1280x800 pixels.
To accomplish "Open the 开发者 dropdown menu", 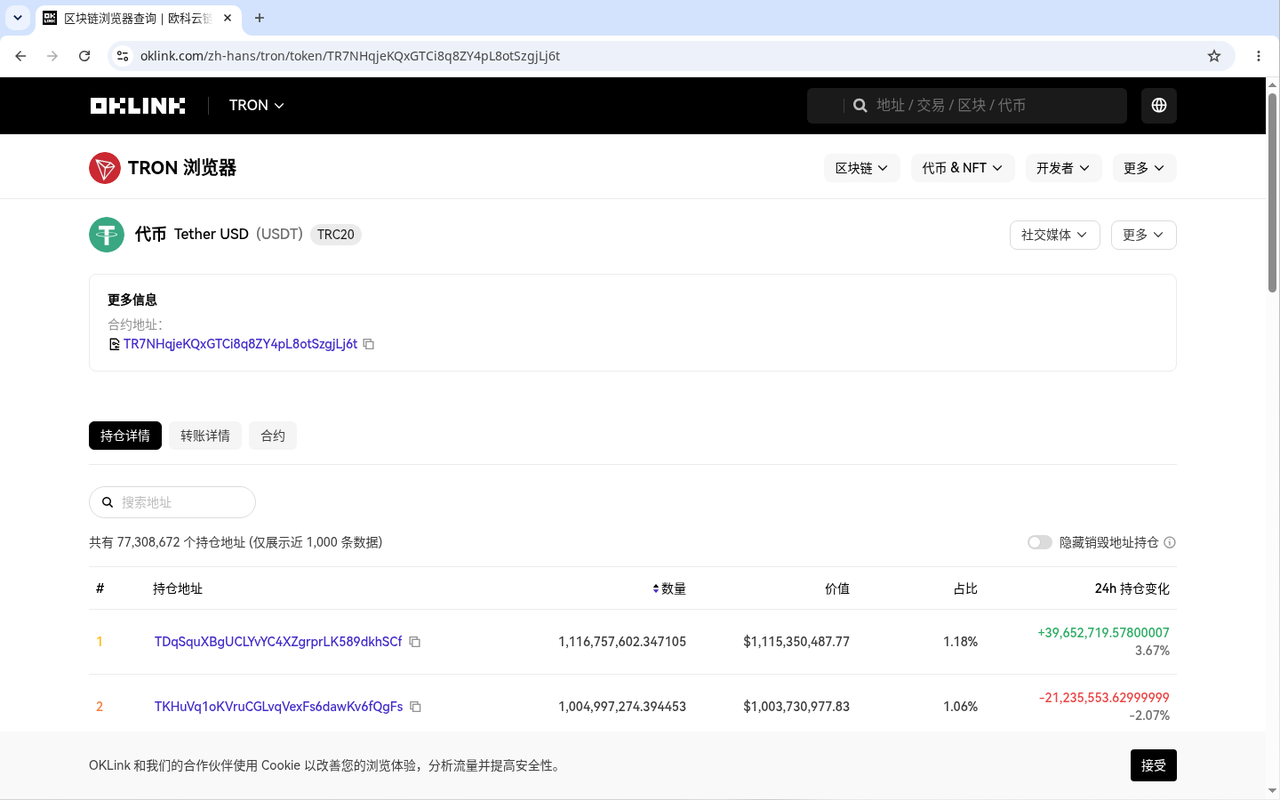I will point(1064,168).
